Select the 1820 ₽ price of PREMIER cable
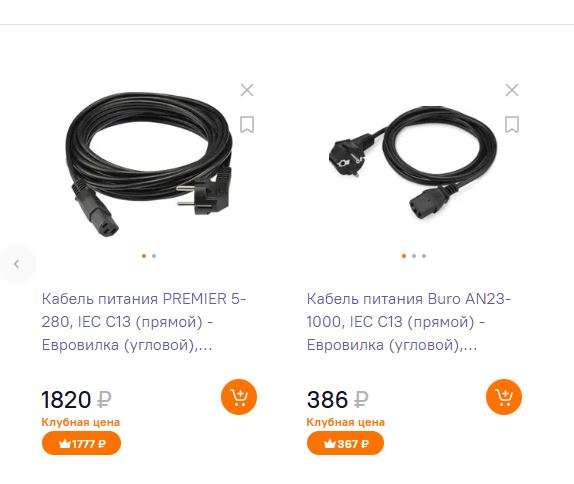This screenshot has width=574, height=484. tap(76, 399)
